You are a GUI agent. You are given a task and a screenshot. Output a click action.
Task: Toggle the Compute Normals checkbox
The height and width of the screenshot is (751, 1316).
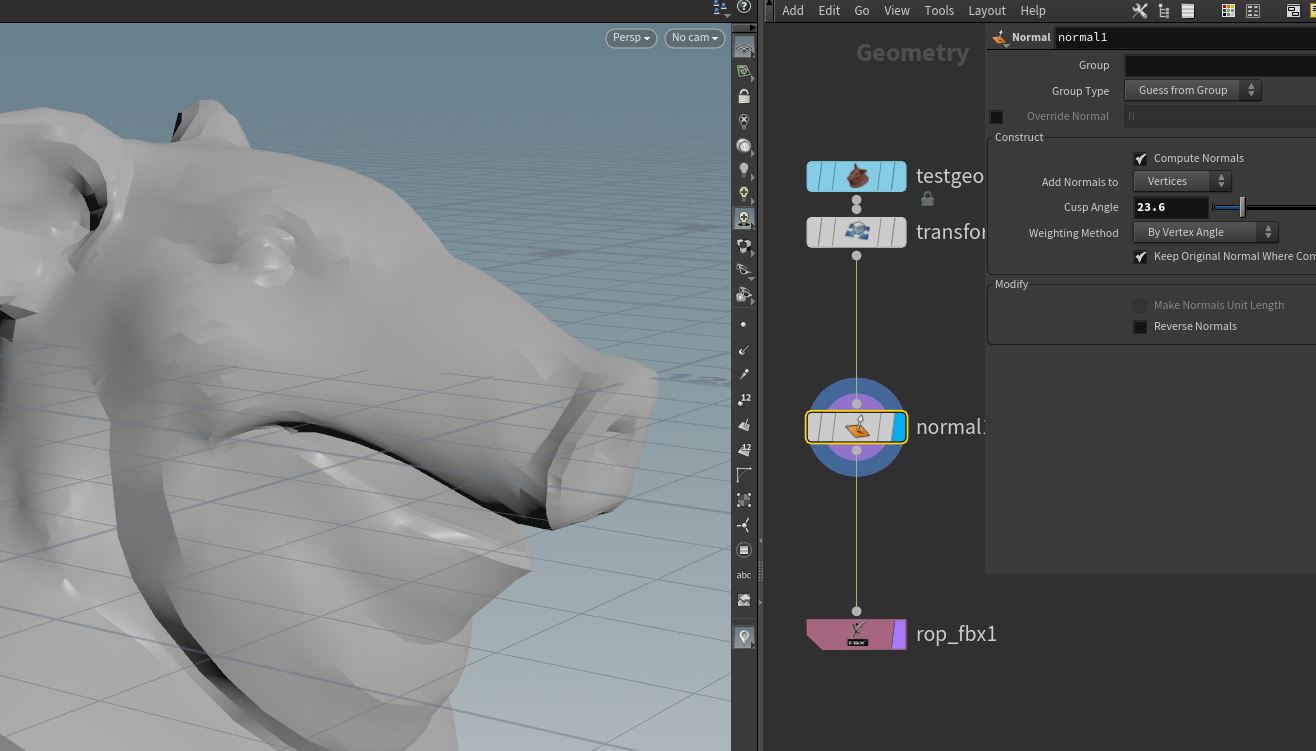pyautogui.click(x=1140, y=159)
